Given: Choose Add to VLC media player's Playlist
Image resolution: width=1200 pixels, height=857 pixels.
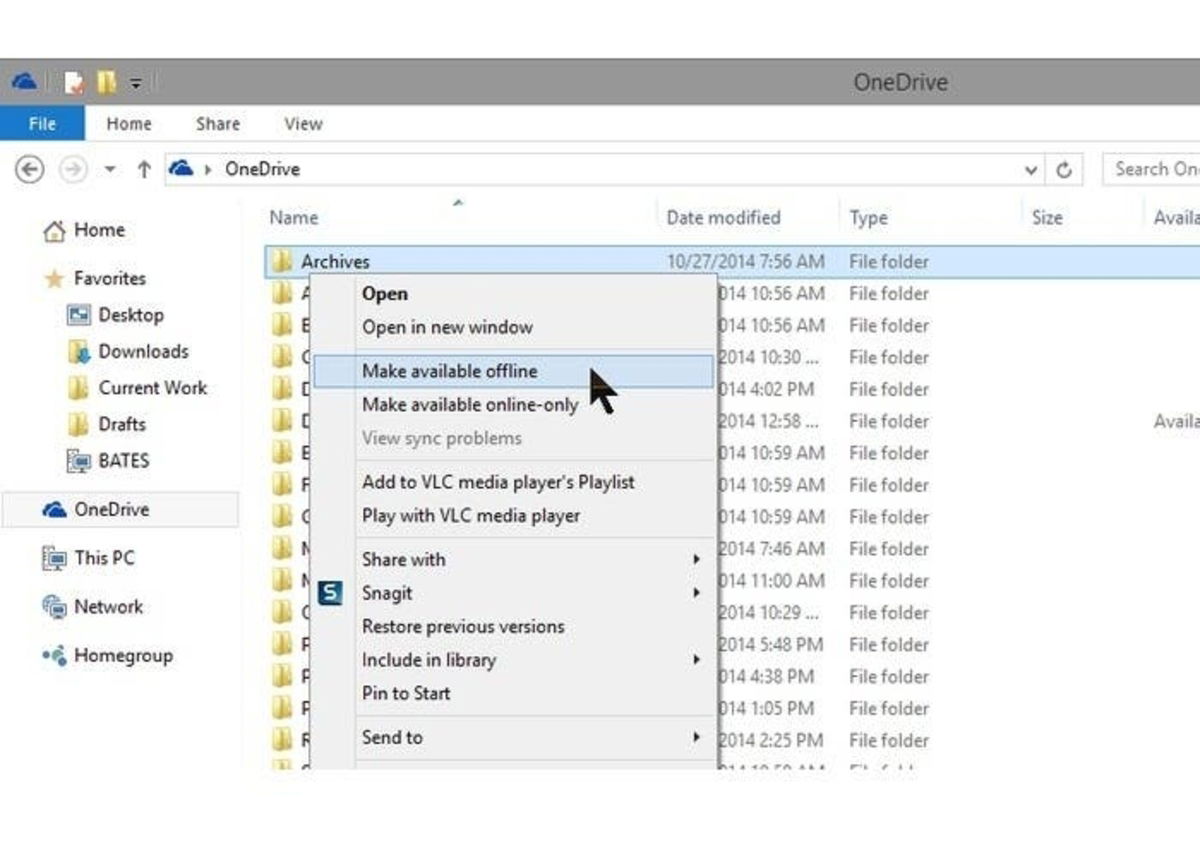Looking at the screenshot, I should [498, 482].
